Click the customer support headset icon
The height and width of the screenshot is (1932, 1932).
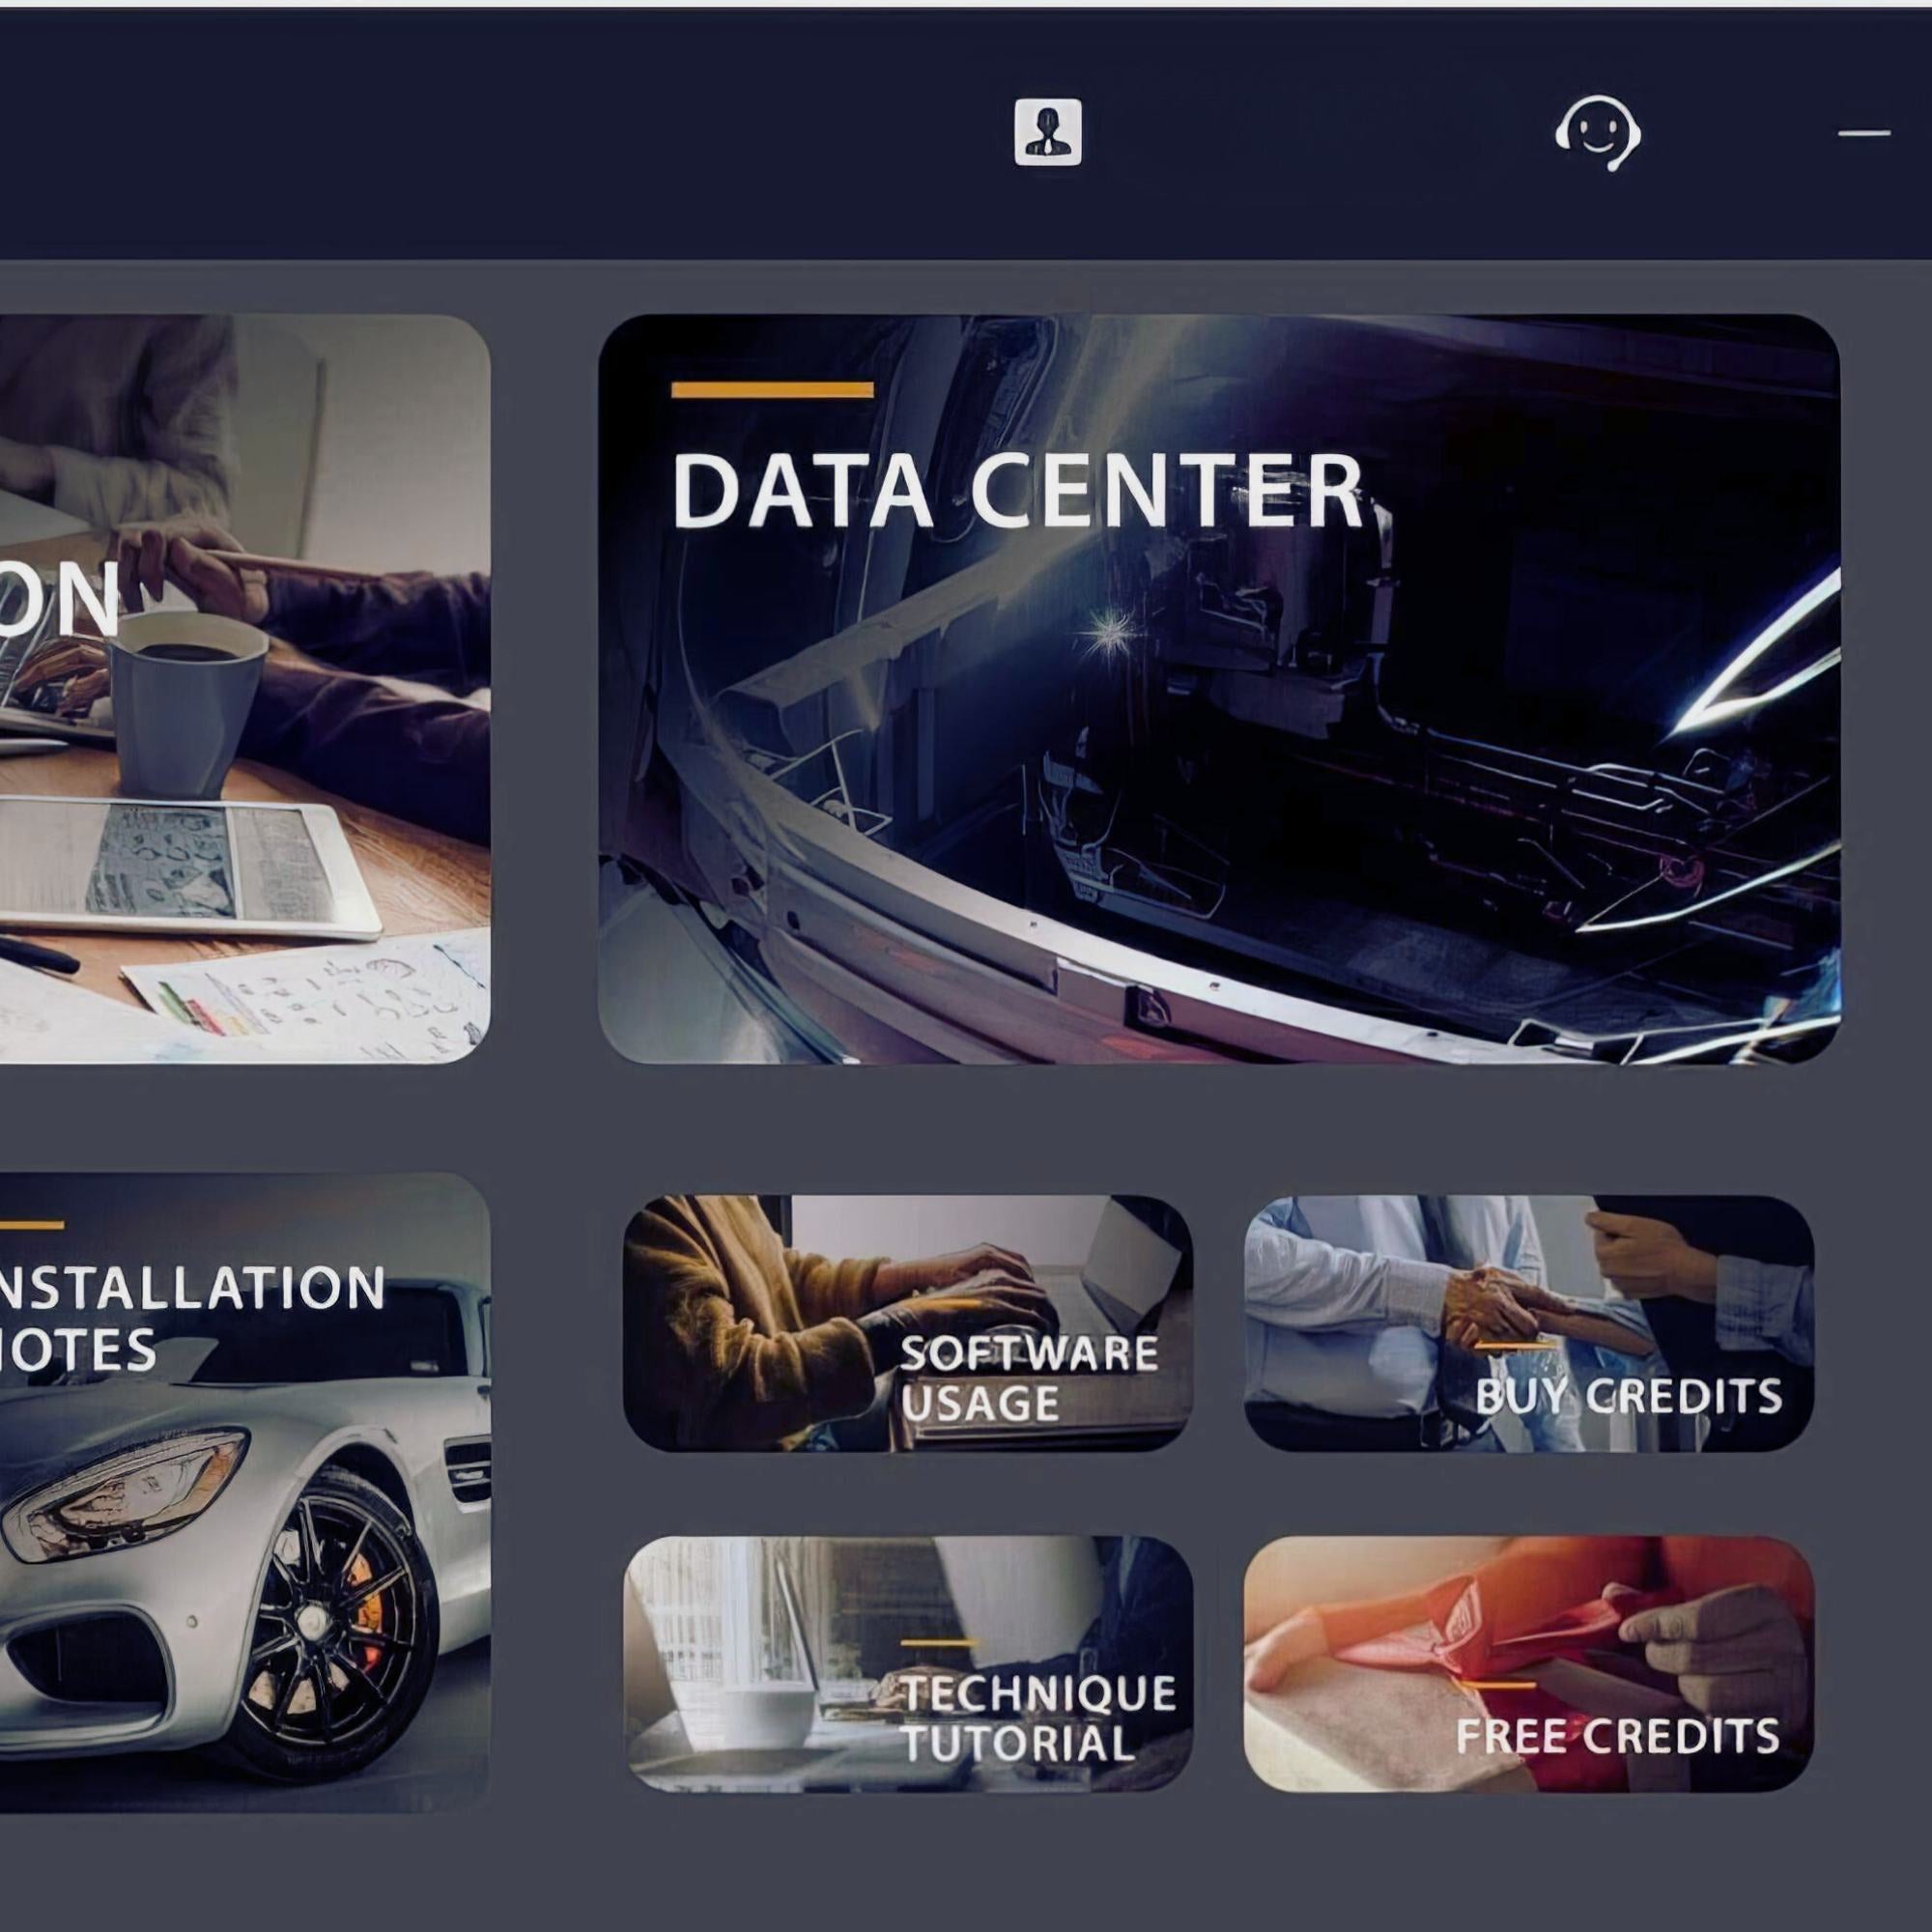[x=1597, y=132]
